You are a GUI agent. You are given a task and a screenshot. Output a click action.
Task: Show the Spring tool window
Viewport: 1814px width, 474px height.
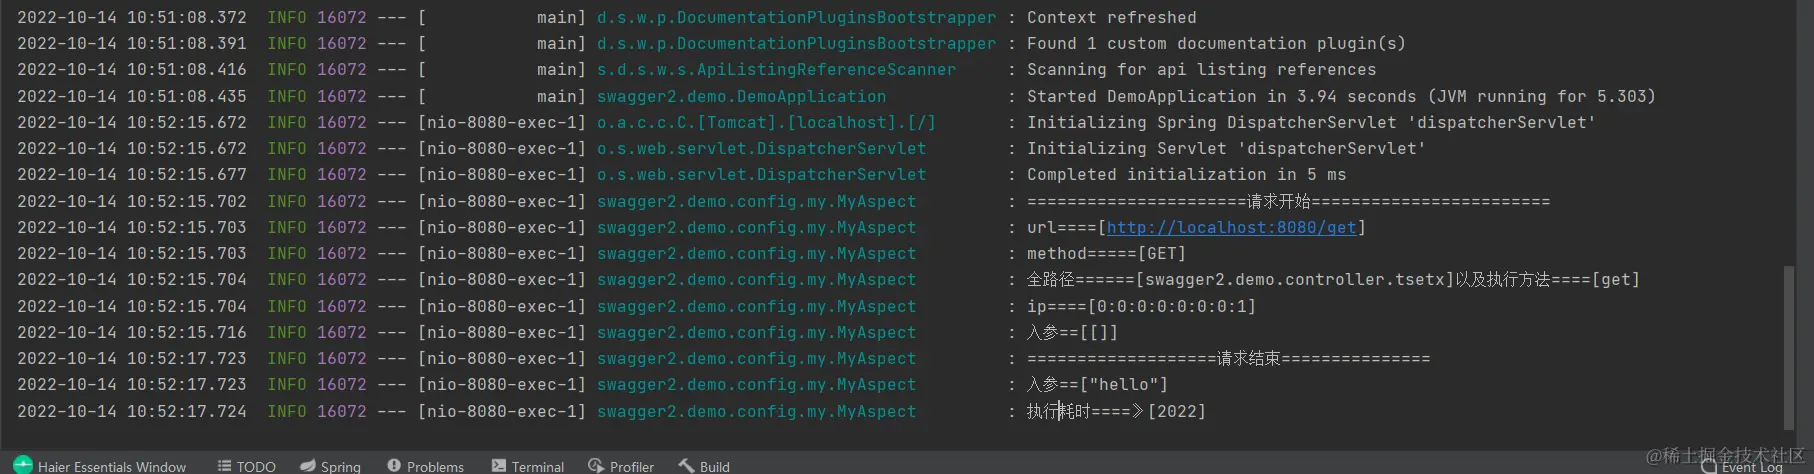(x=331, y=466)
